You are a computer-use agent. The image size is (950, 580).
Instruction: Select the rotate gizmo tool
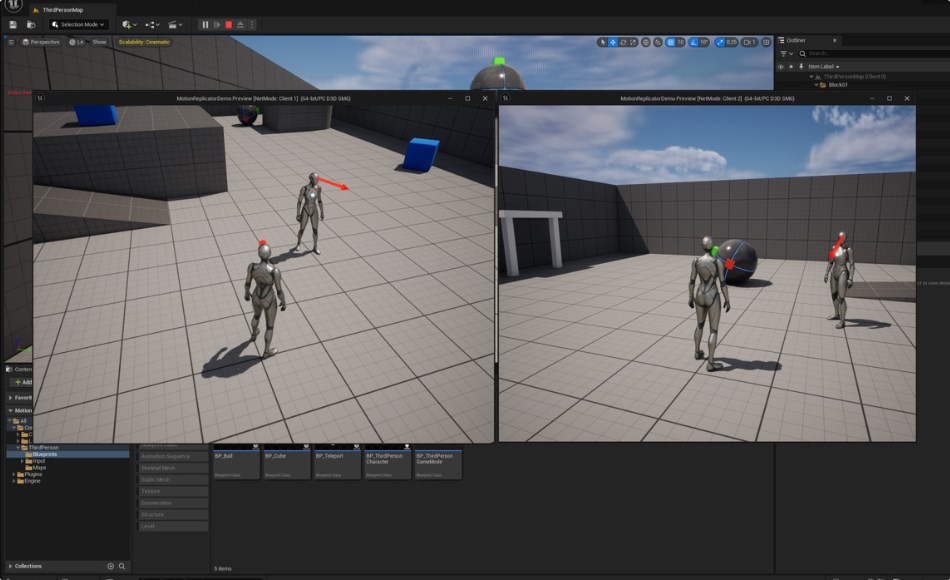tap(624, 42)
